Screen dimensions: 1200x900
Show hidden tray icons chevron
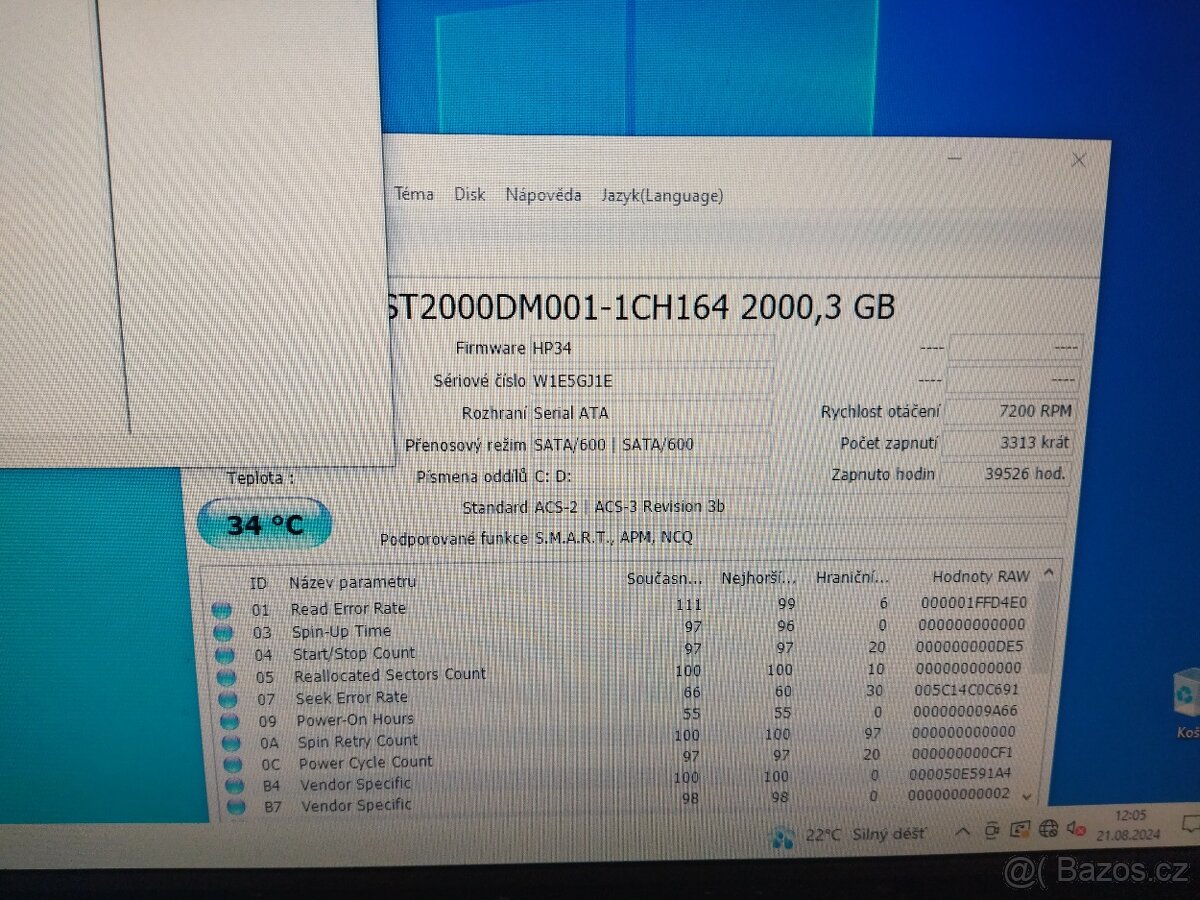[962, 832]
